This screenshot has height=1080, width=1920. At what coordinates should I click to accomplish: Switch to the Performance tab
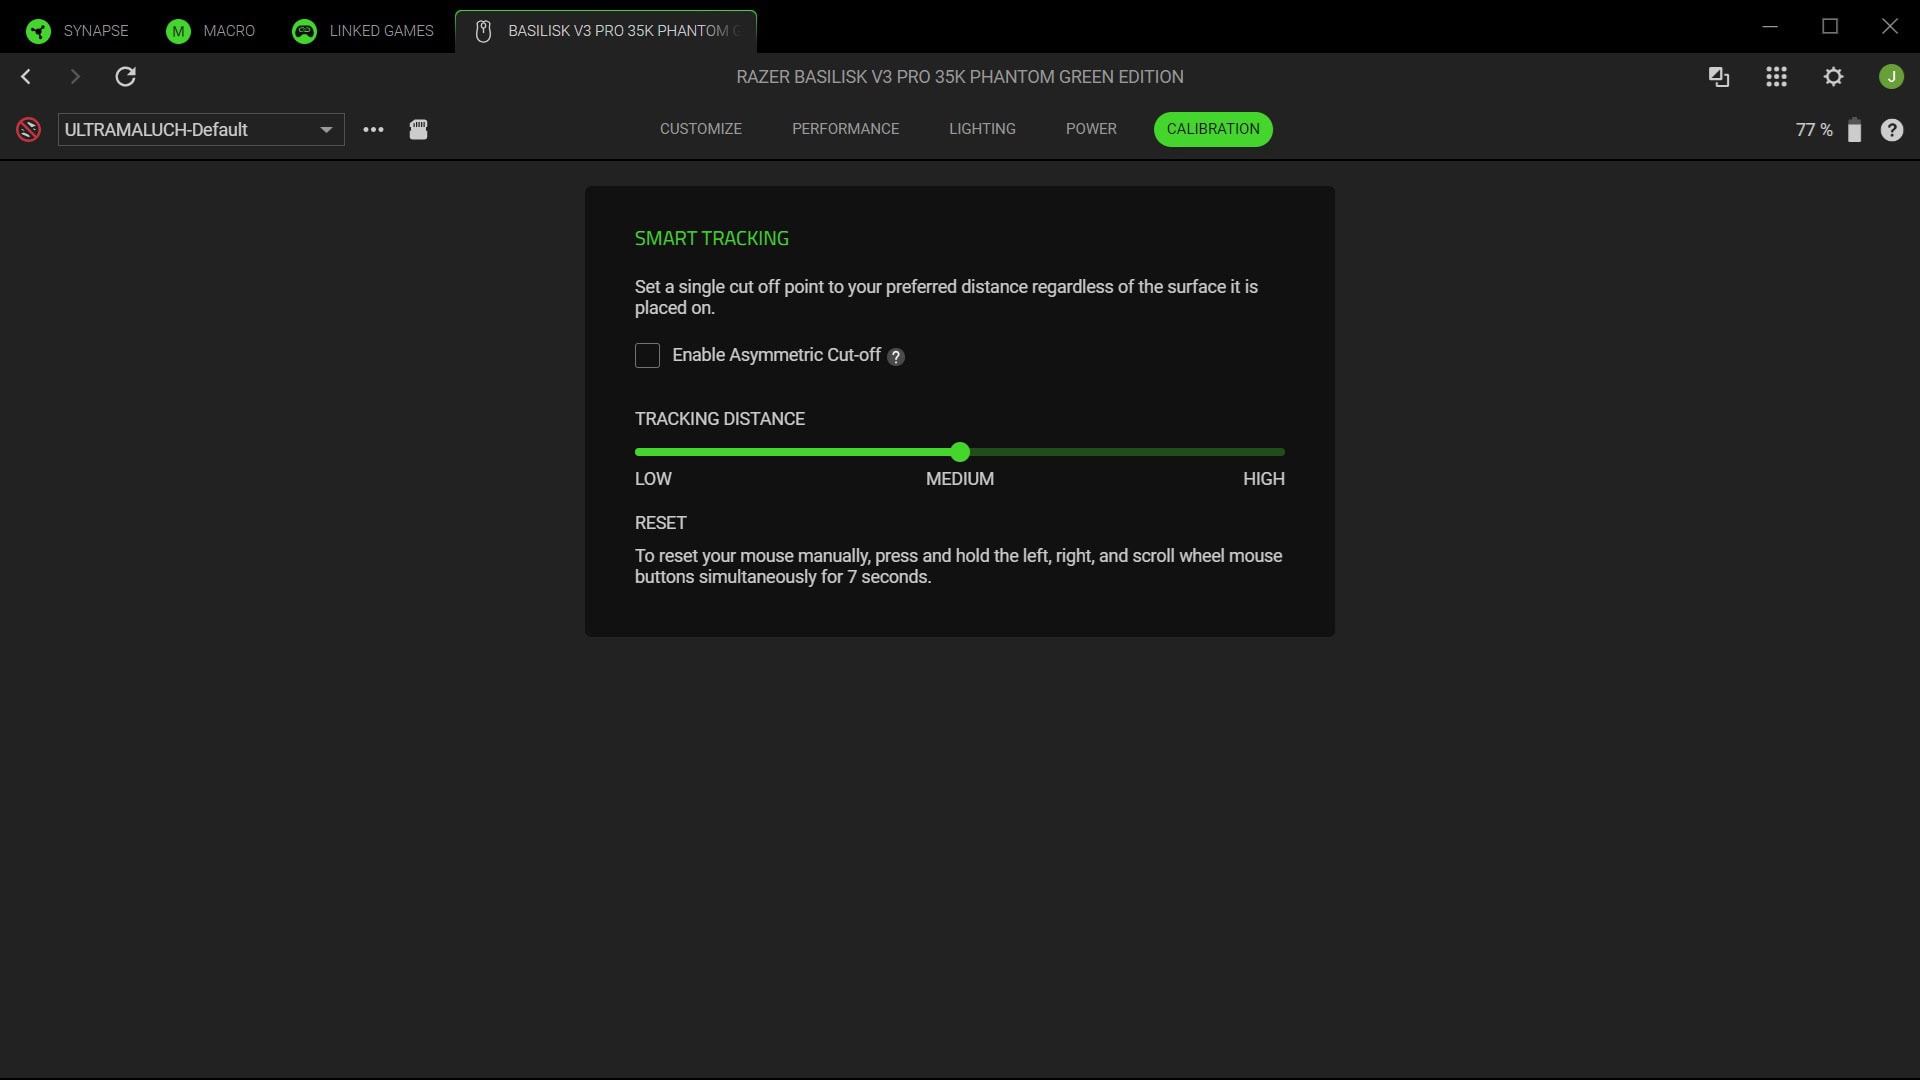845,129
